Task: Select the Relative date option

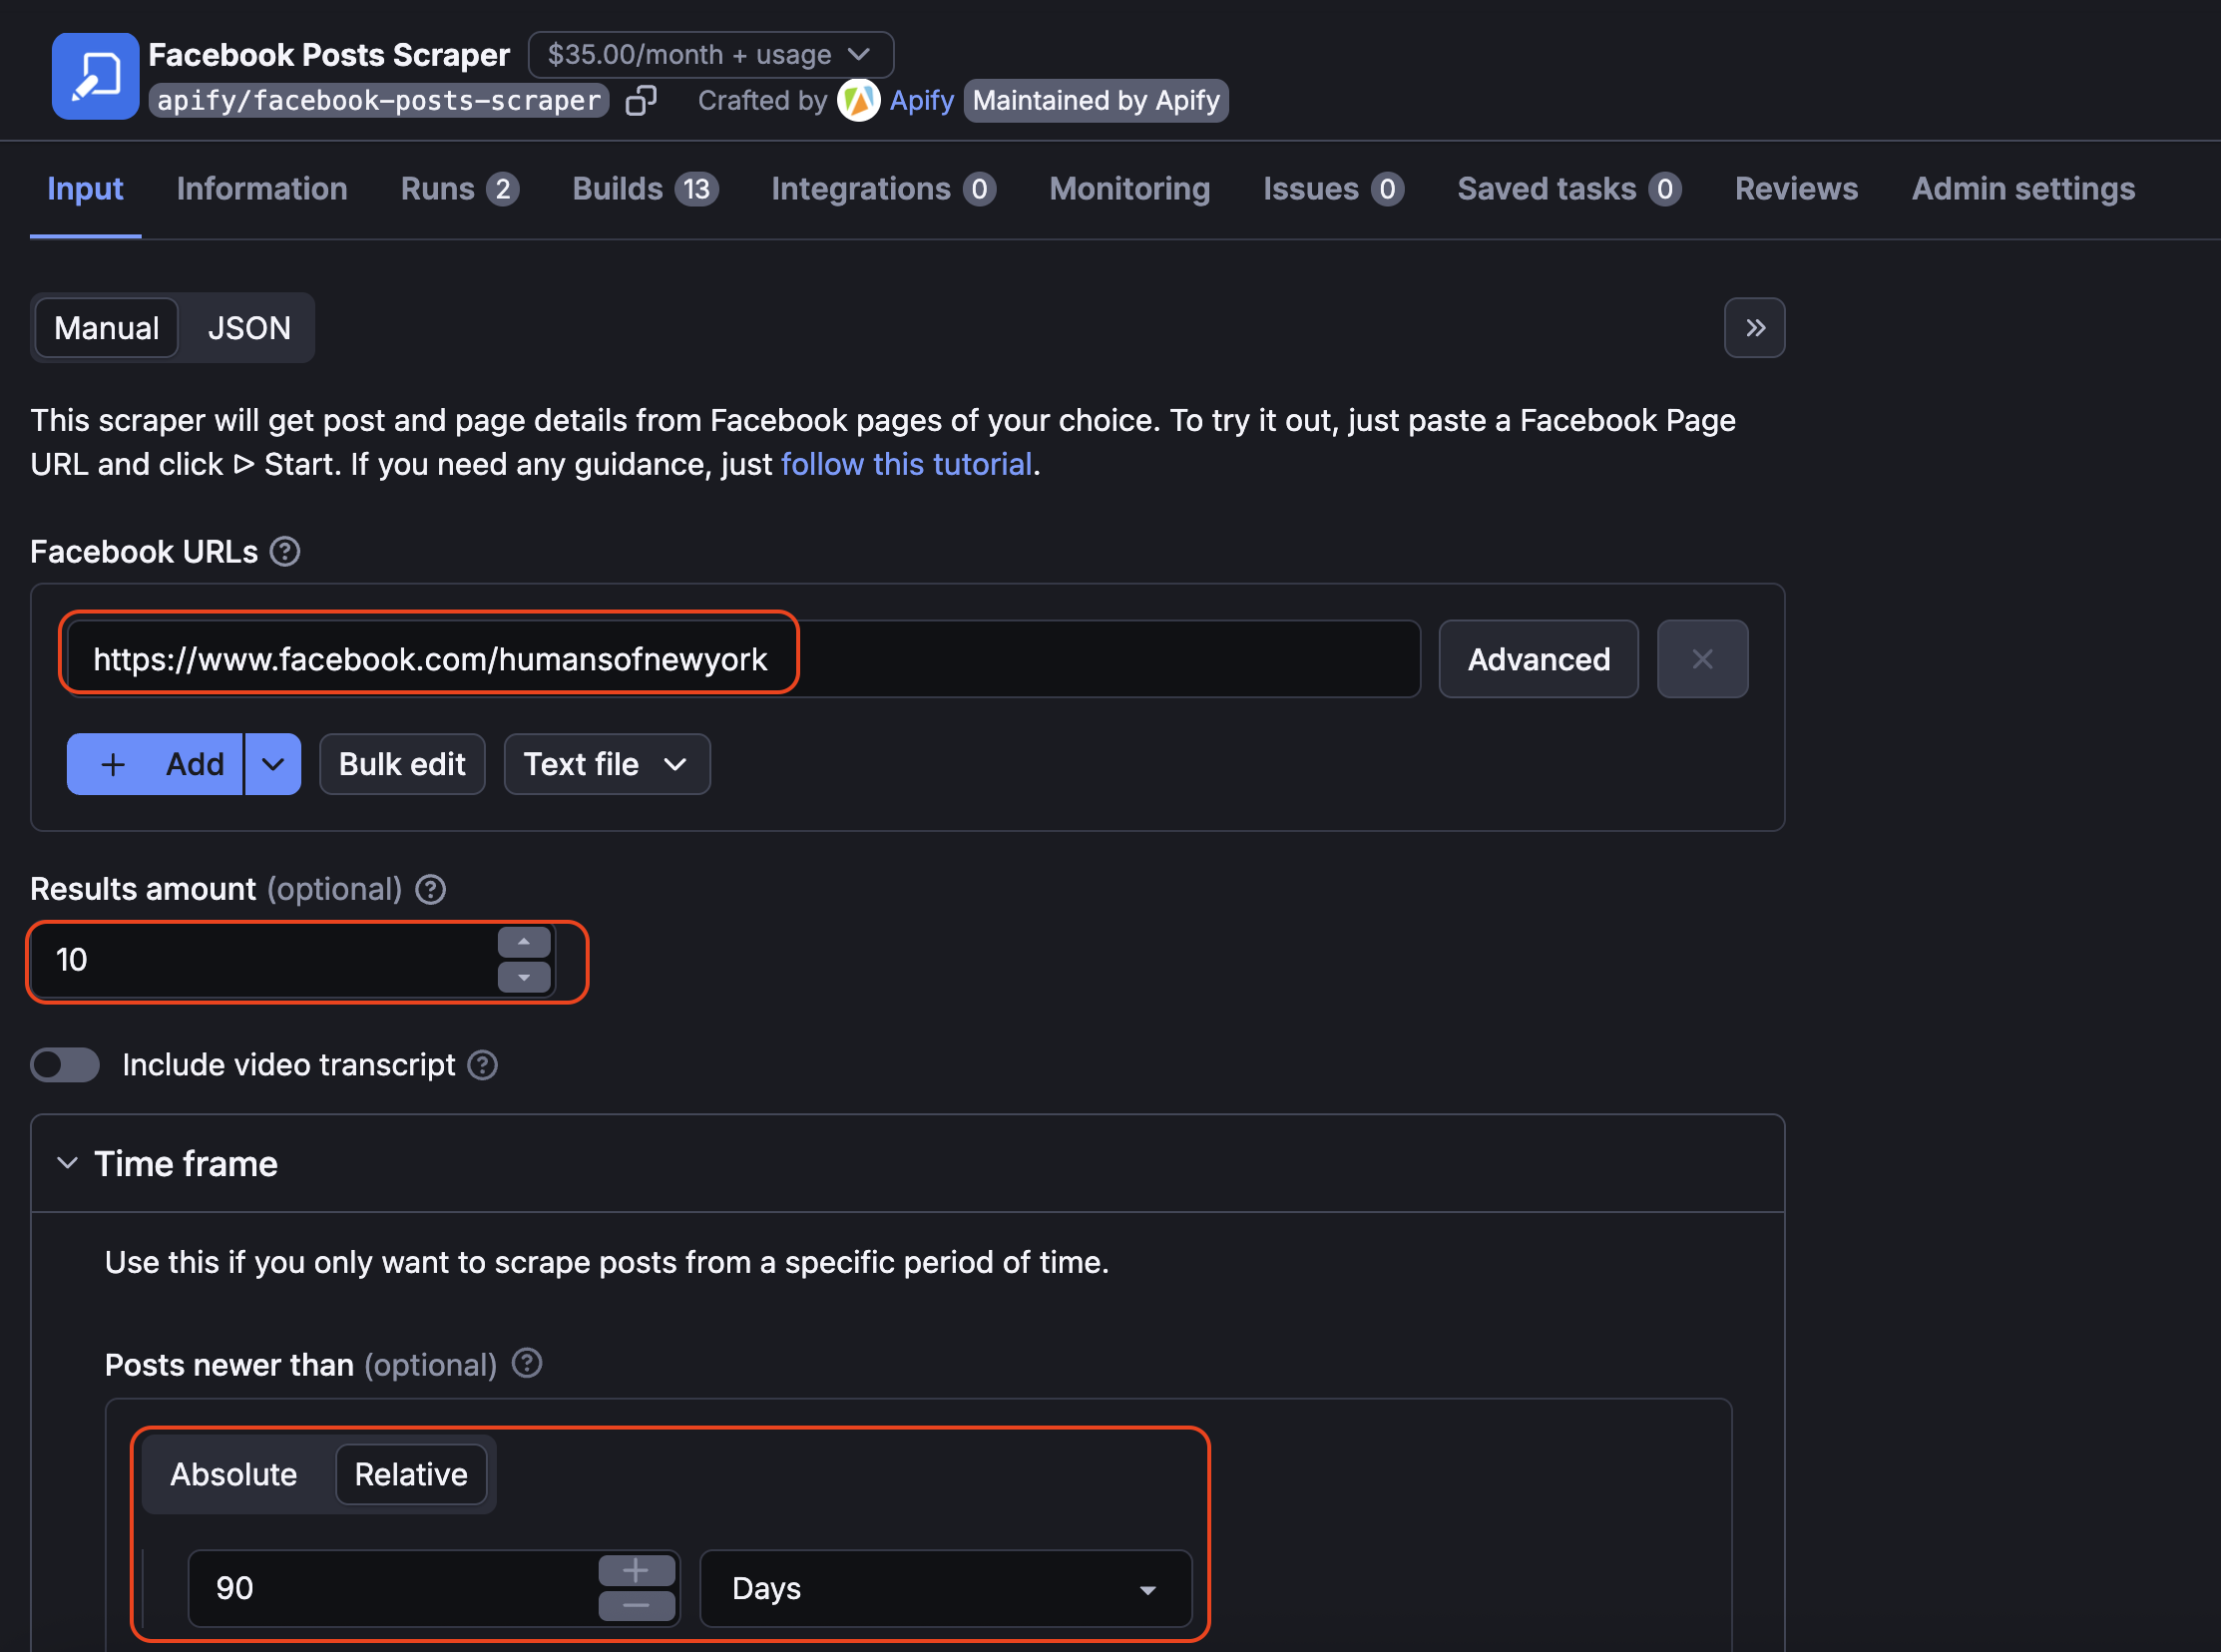Action: [411, 1474]
